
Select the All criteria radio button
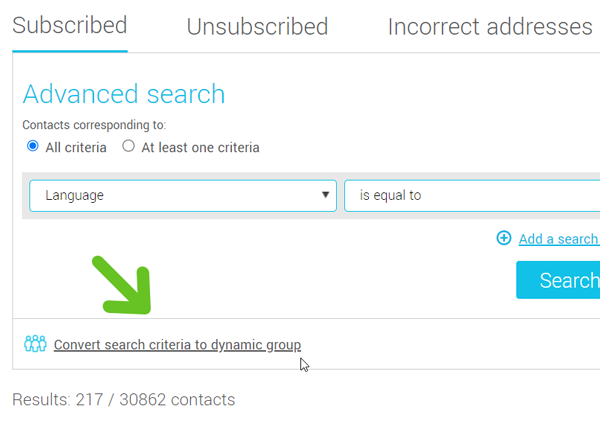point(33,147)
